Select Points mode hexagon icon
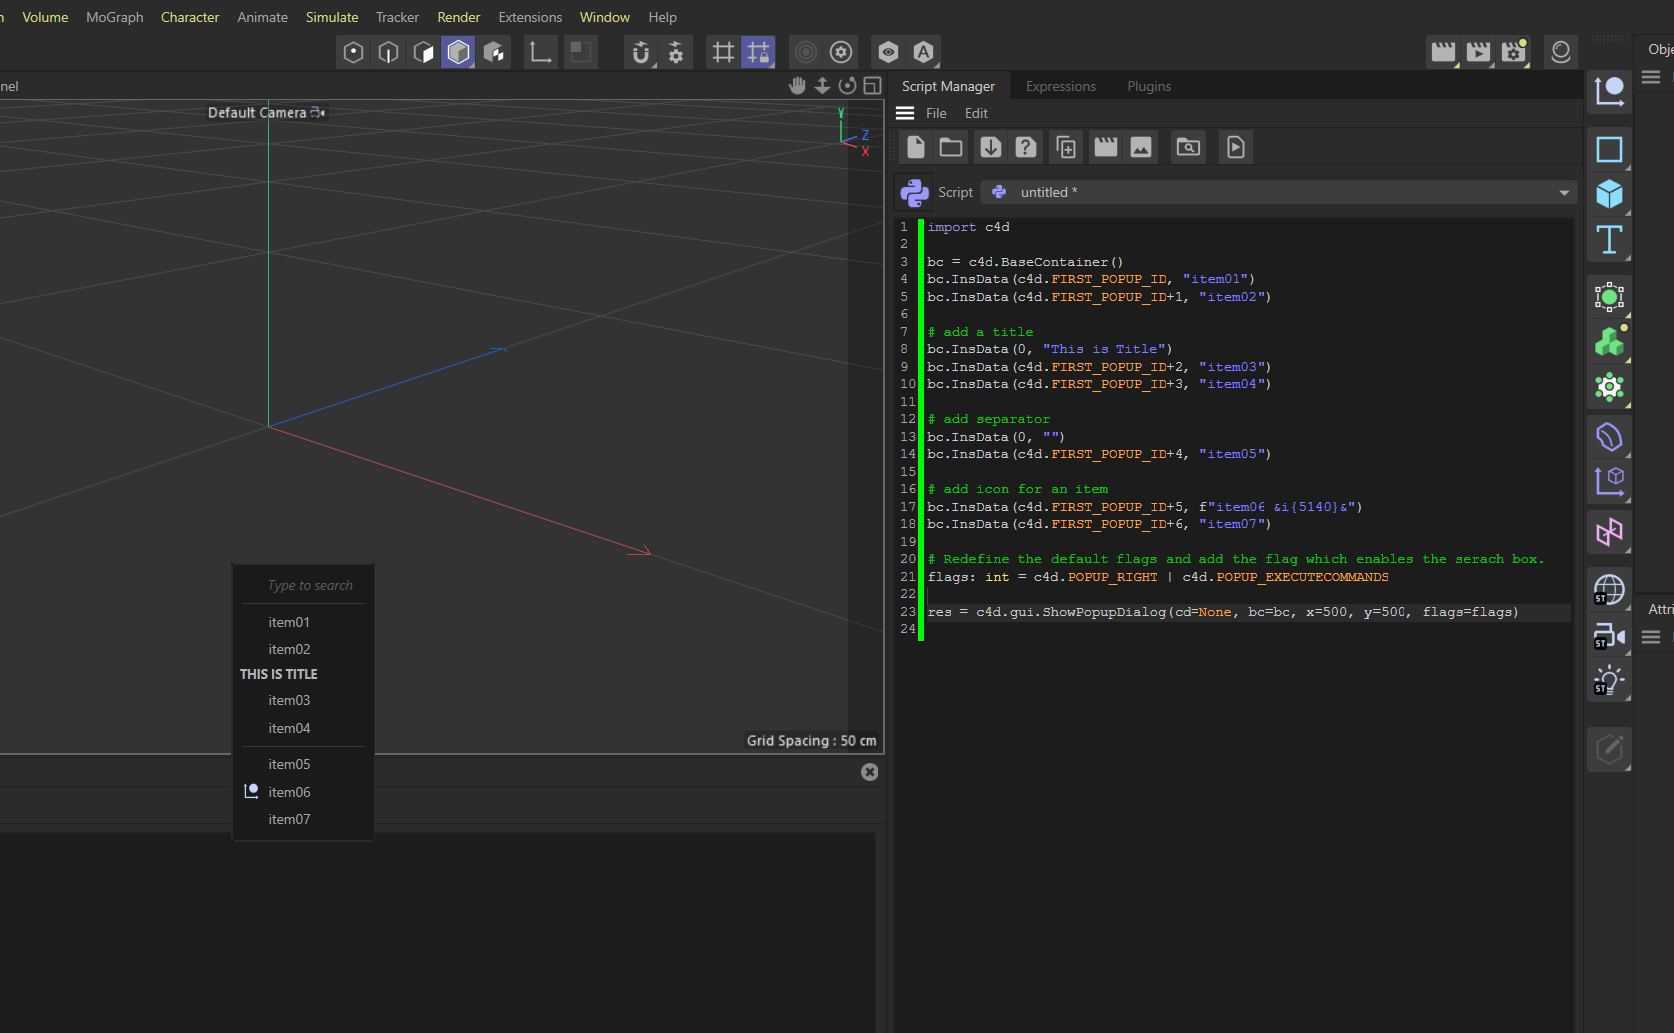The width and height of the screenshot is (1674, 1033). [353, 52]
